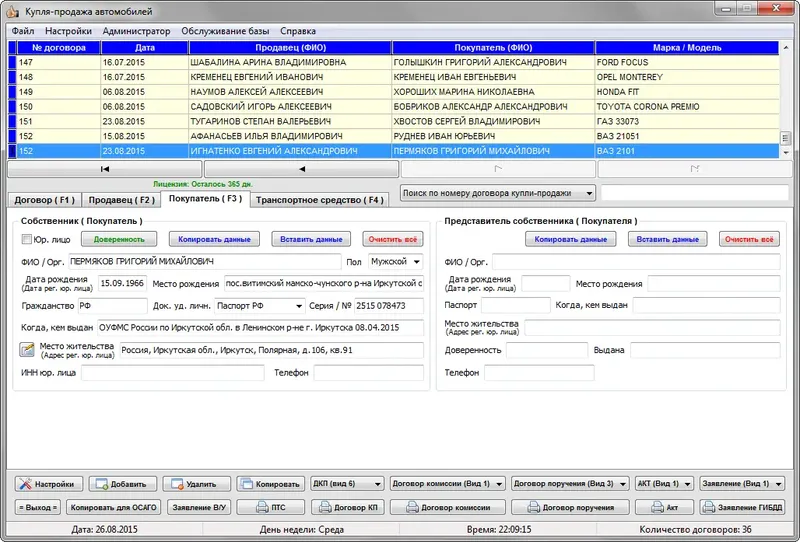
Task: Open Настройки with wrench icon
Action: 47,484
